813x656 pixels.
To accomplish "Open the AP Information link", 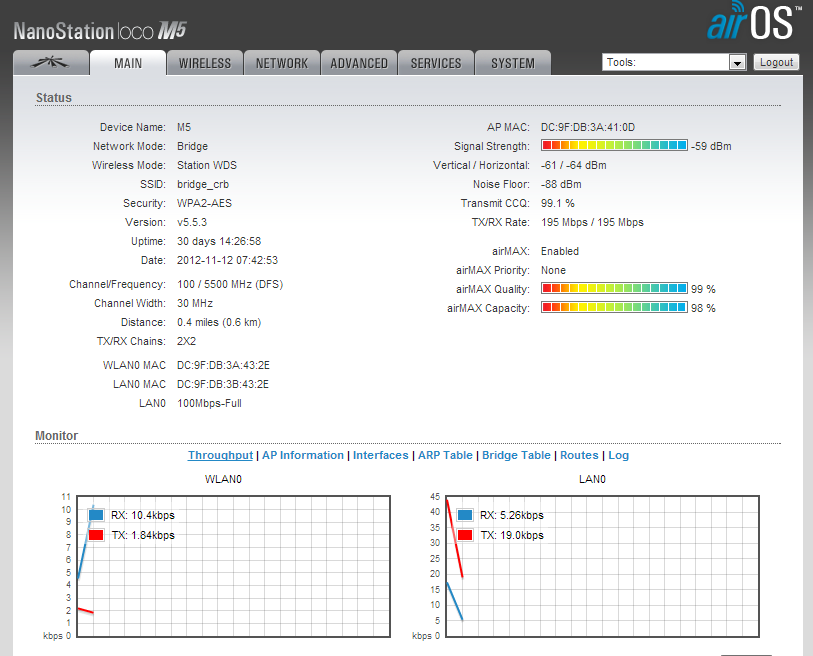I will (302, 455).
